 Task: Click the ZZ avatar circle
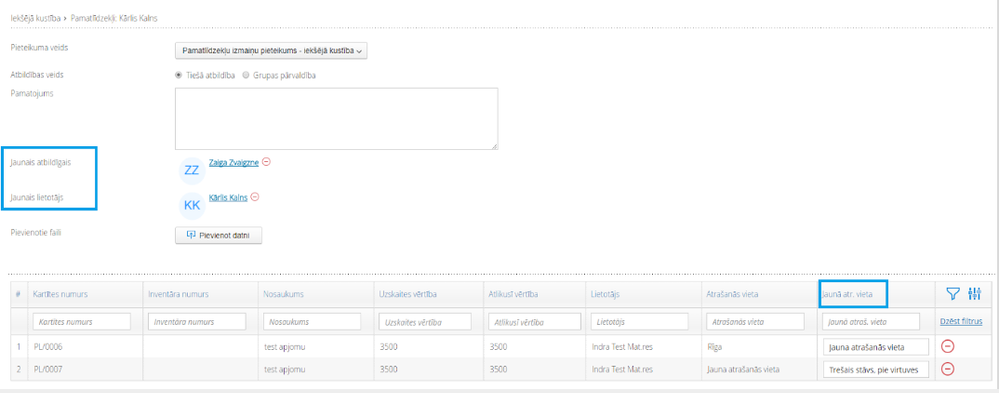pos(192,171)
